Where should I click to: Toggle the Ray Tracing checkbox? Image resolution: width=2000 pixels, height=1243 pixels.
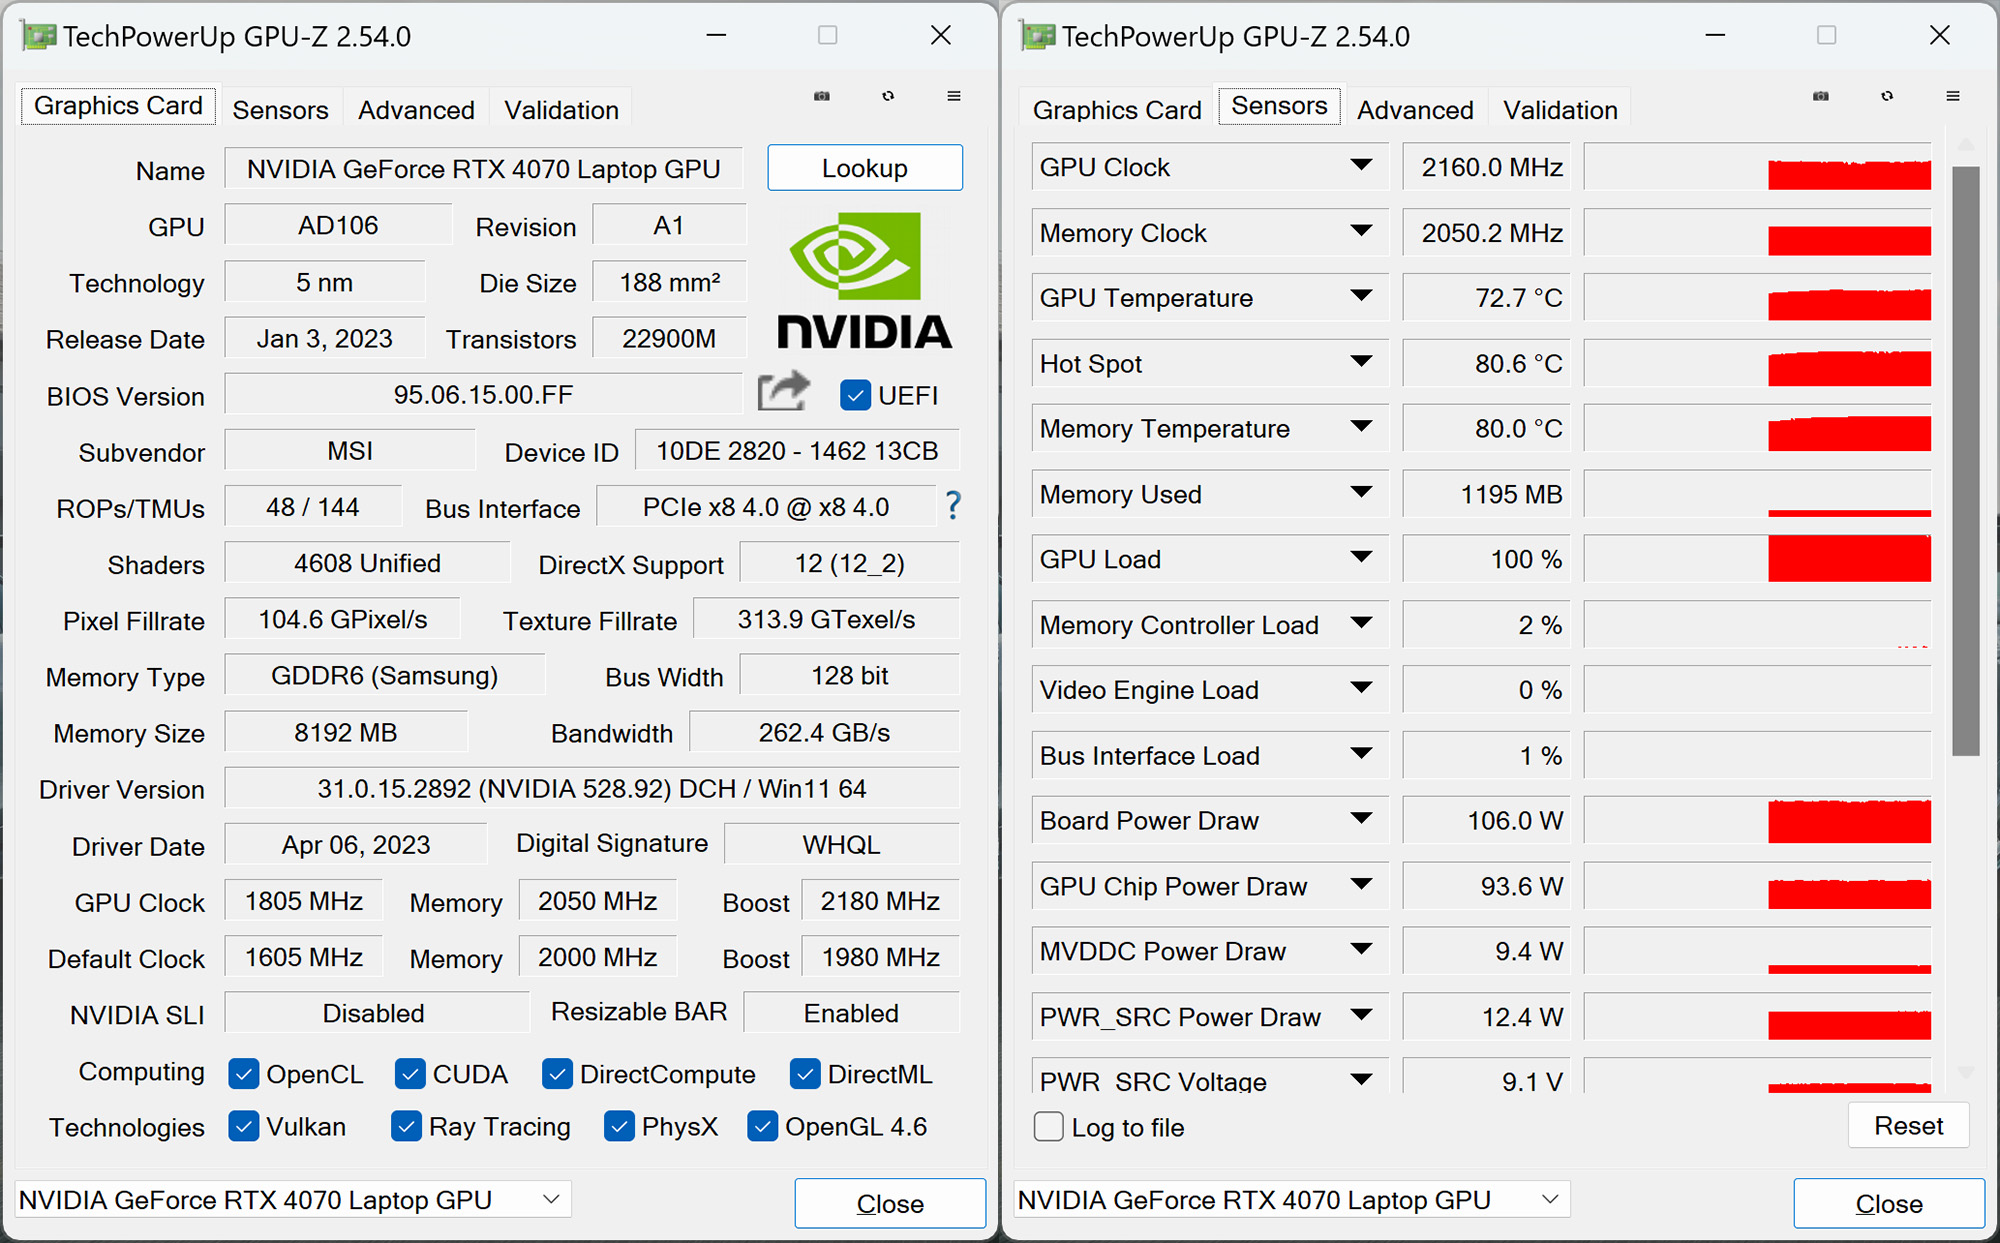click(406, 1126)
